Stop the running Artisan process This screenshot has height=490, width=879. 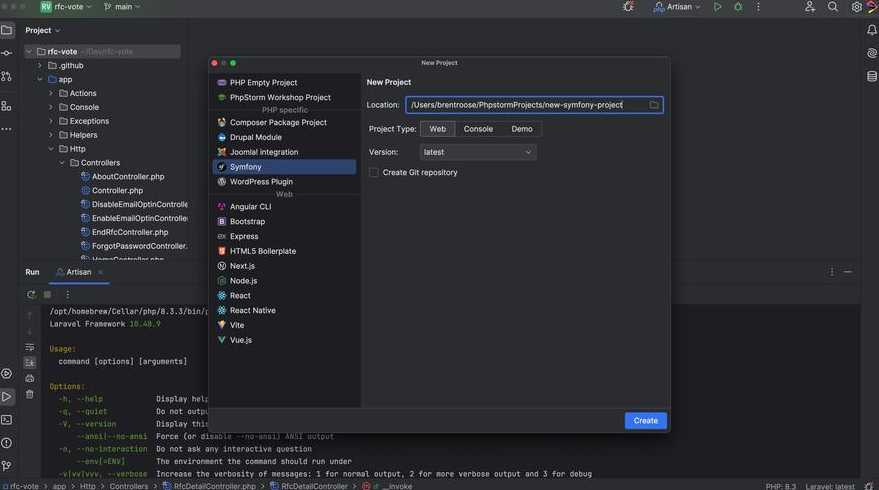48,294
